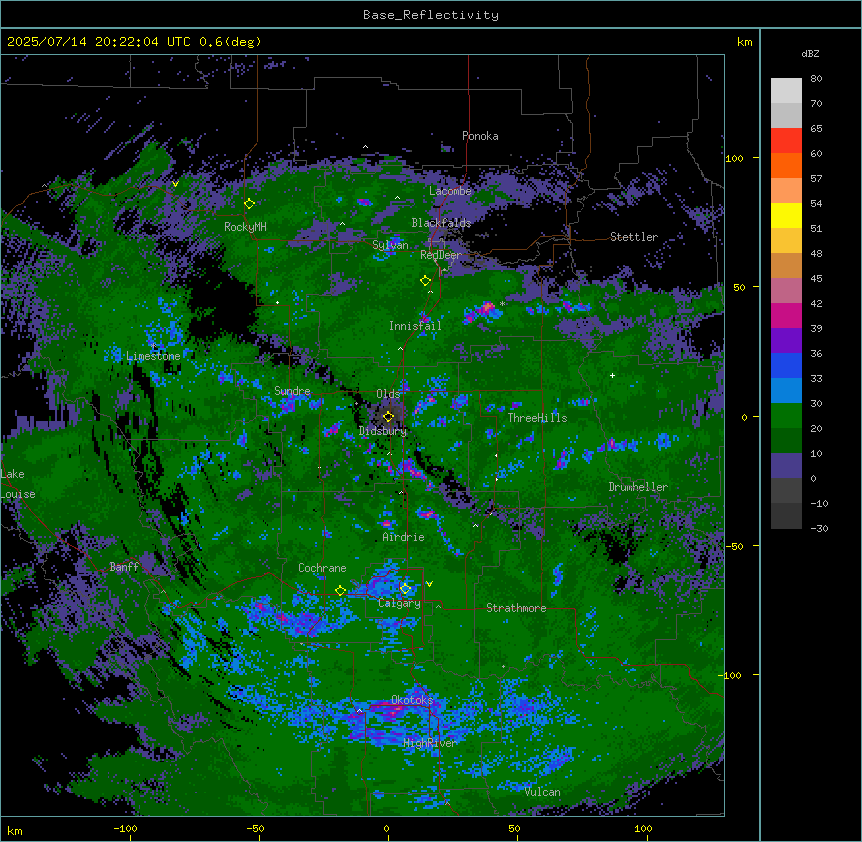Click the Sundre town label
The height and width of the screenshot is (842, 862).
pyautogui.click(x=292, y=391)
